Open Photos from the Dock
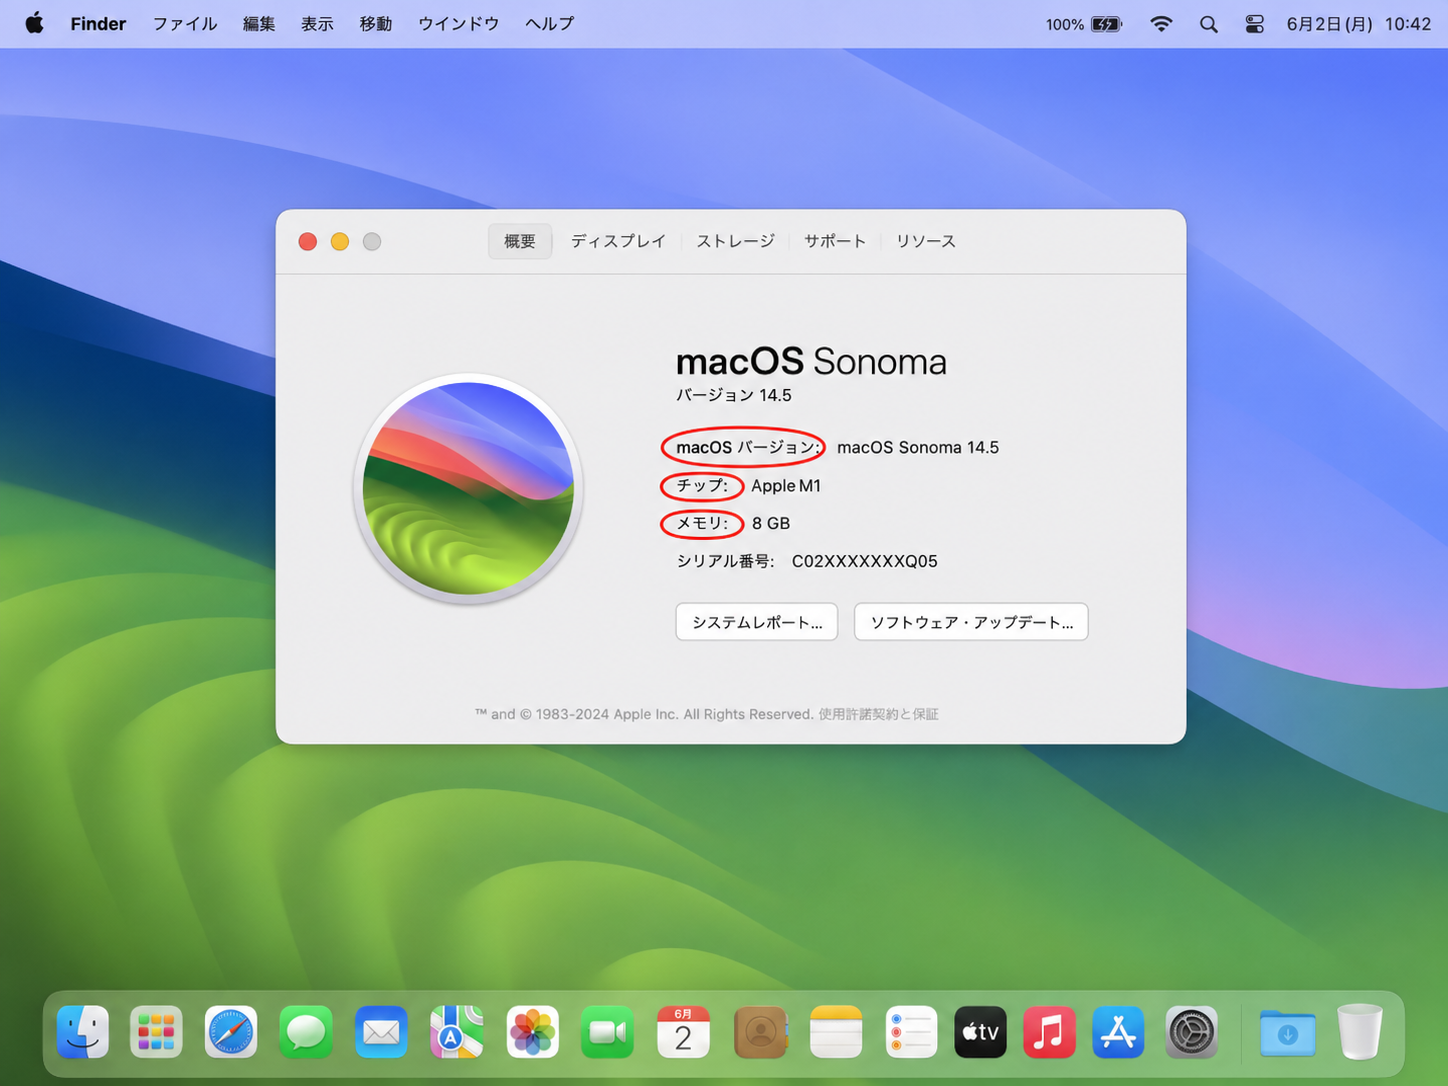This screenshot has width=1448, height=1086. coord(532,1032)
